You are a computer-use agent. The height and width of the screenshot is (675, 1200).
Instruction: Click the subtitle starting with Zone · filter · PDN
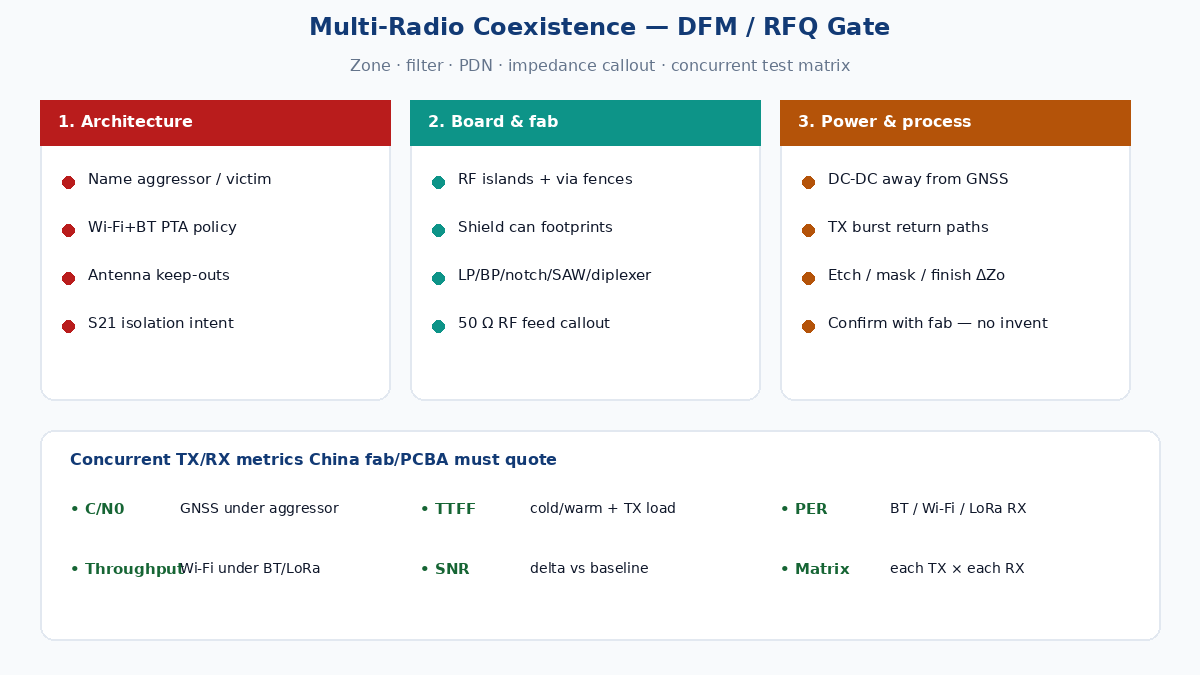[600, 66]
